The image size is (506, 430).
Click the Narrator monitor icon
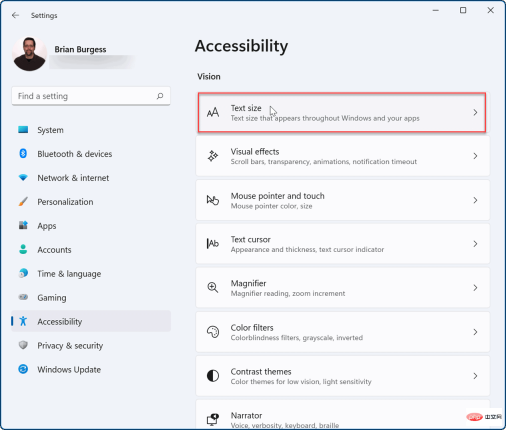pyautogui.click(x=213, y=419)
